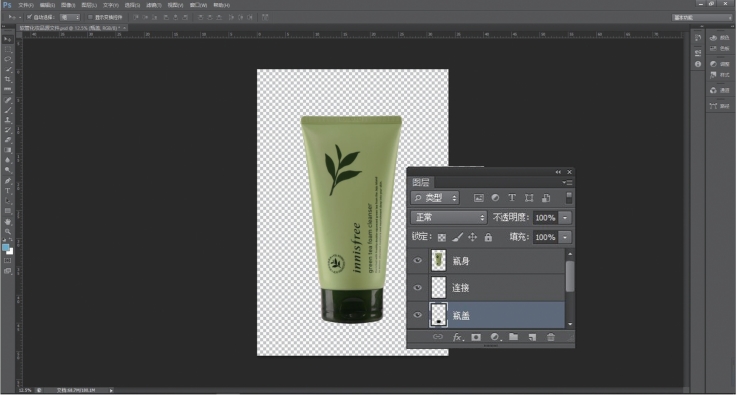The image size is (737, 395).
Task: Select the Zoom tool
Action: [x=8, y=231]
